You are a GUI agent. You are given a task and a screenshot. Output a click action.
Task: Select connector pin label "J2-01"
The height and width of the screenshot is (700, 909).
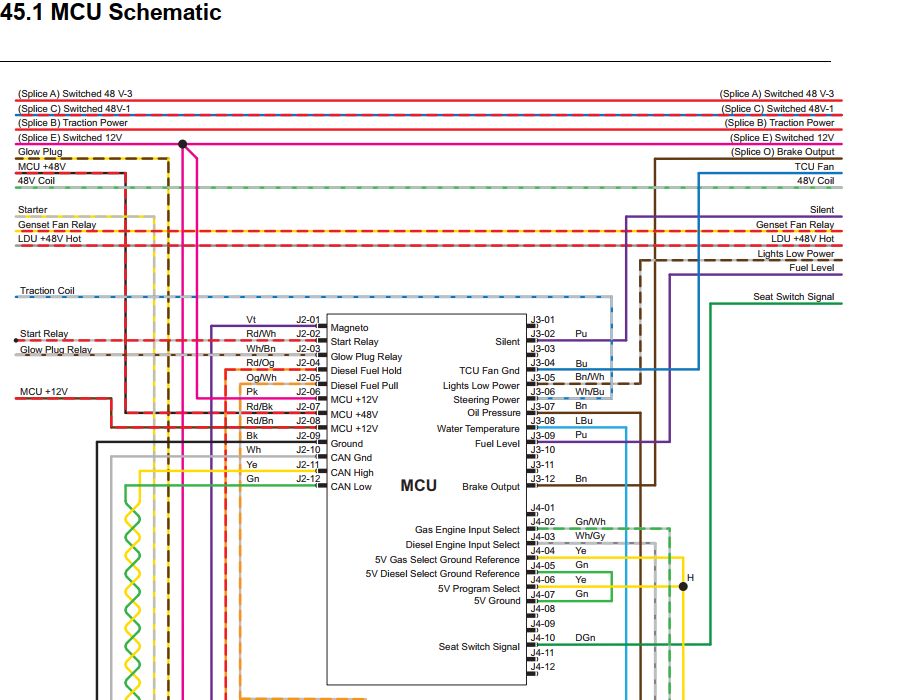pyautogui.click(x=308, y=320)
